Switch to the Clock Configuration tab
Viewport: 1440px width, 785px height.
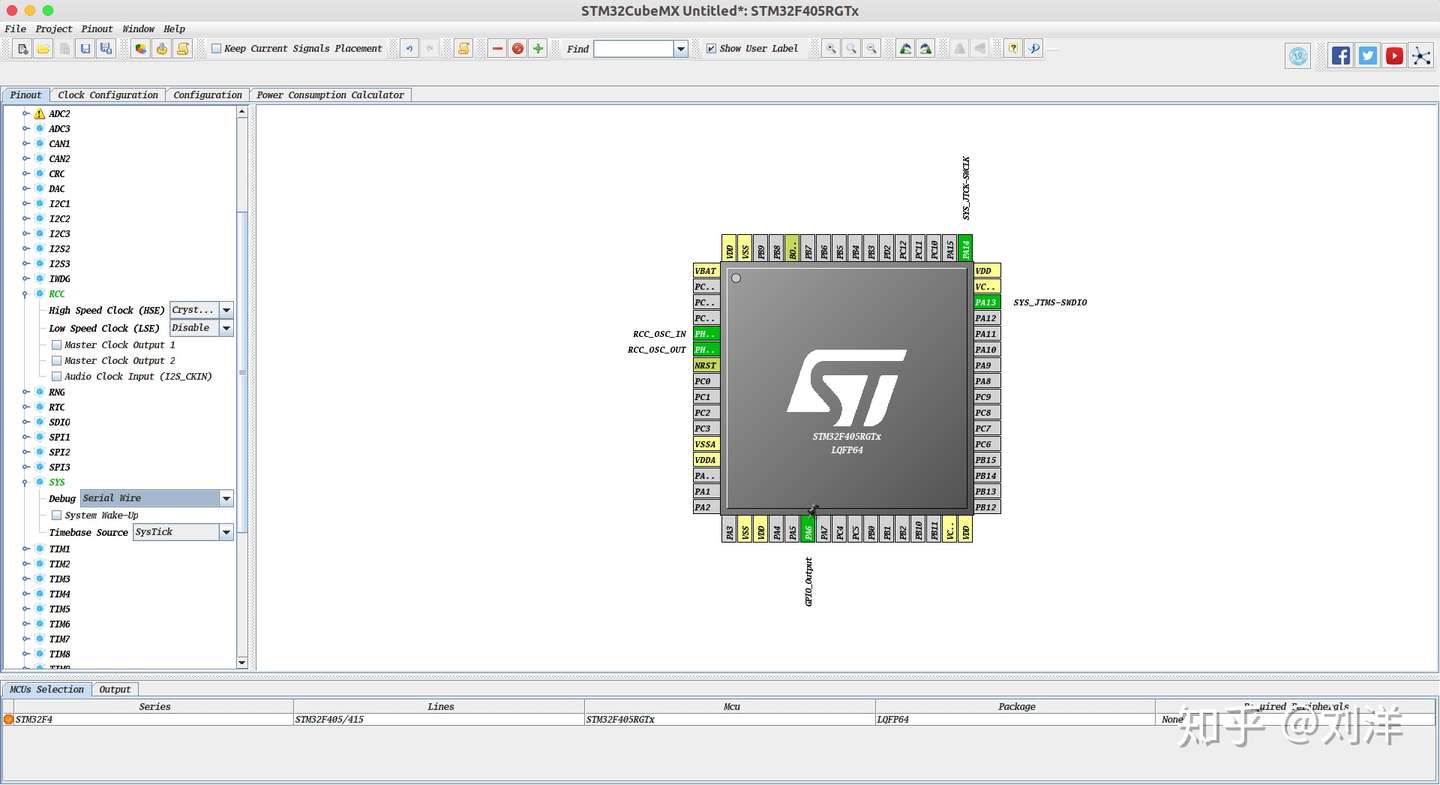[108, 95]
